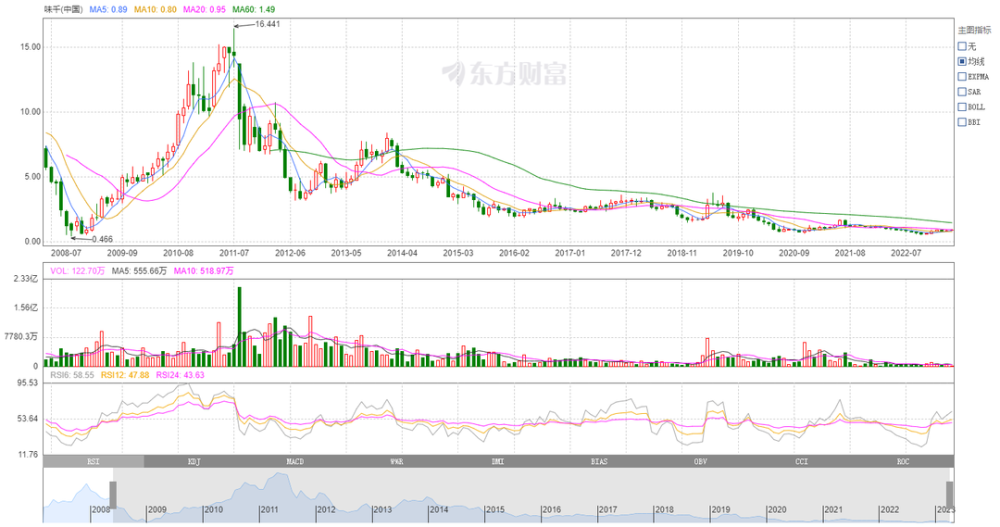
Task: Click the 0.466 low price label
Action: click(x=102, y=239)
